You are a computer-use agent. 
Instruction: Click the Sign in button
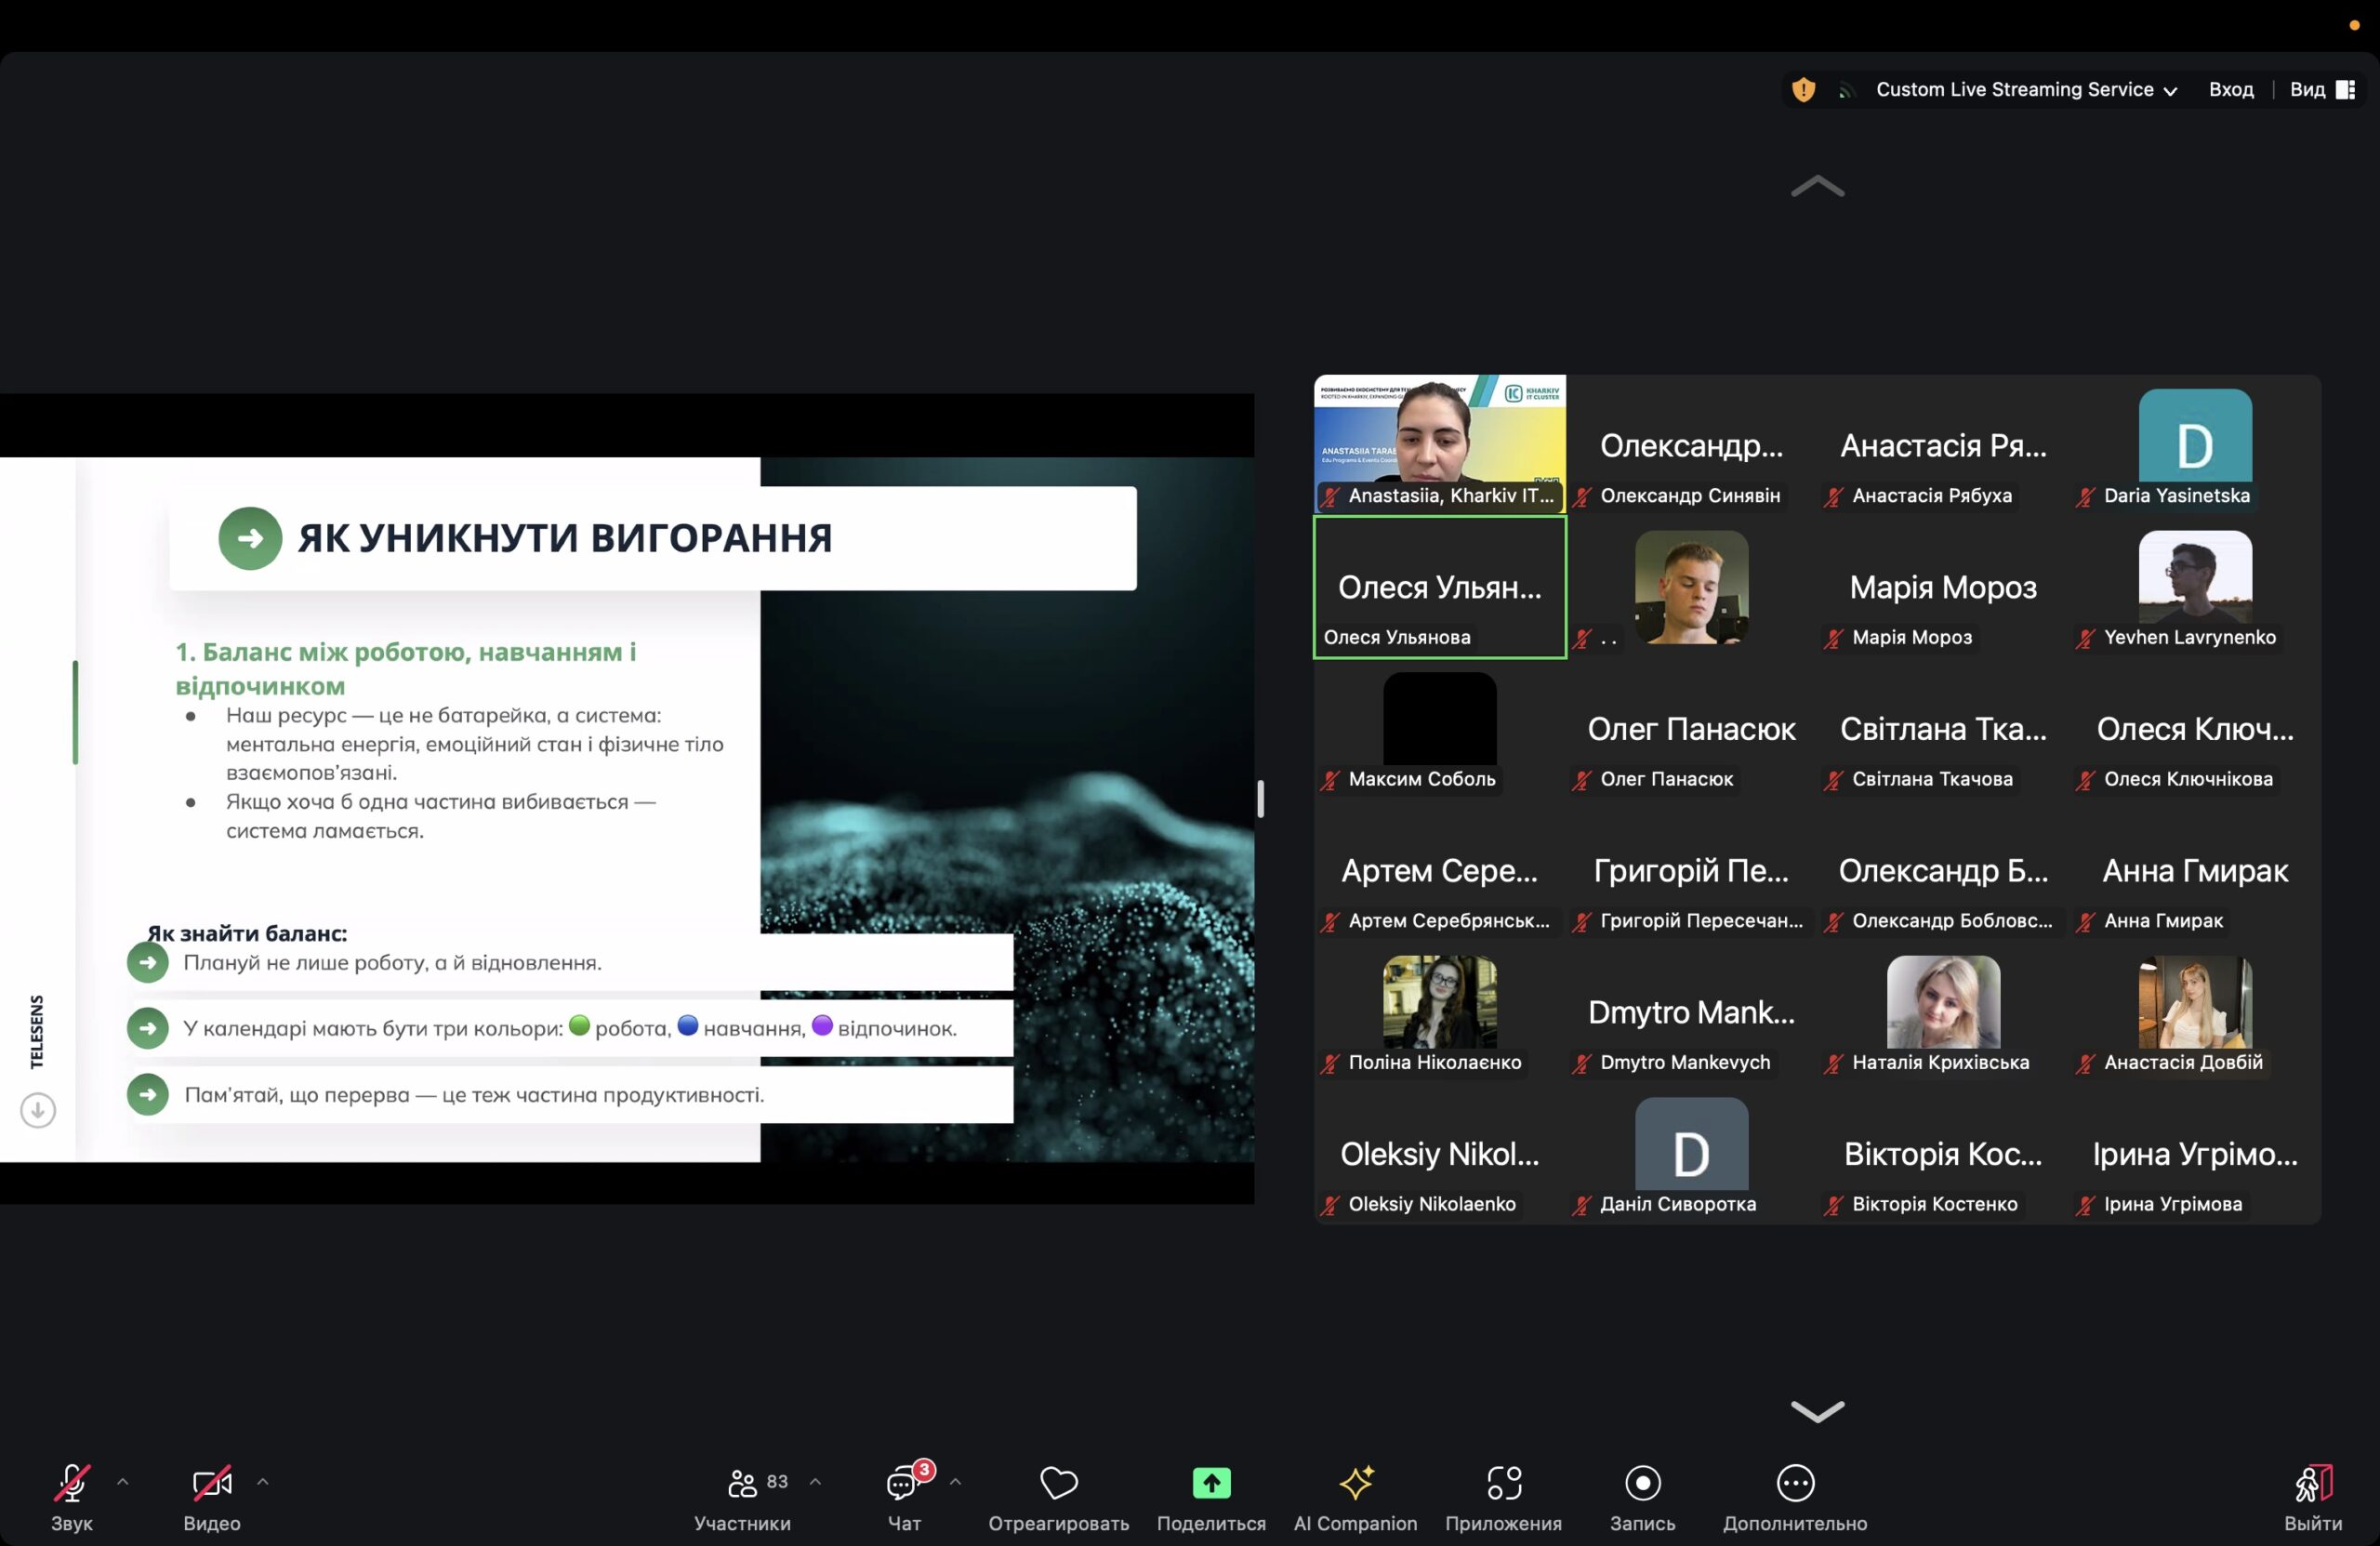[x=2230, y=90]
